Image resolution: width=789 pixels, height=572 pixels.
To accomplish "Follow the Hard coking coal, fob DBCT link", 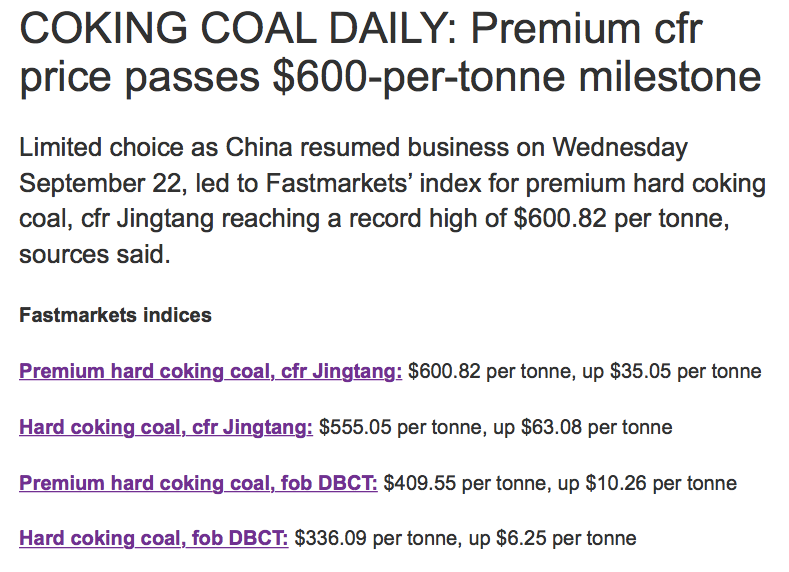I will coord(153,538).
